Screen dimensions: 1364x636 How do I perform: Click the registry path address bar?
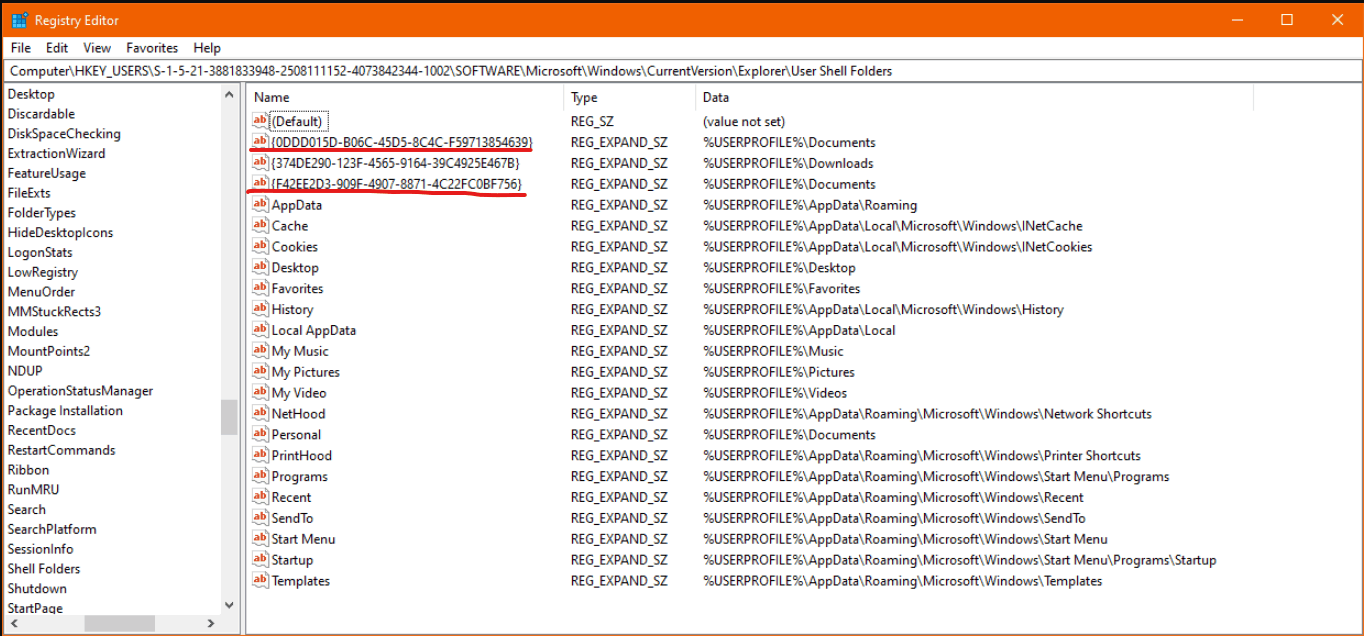682,71
